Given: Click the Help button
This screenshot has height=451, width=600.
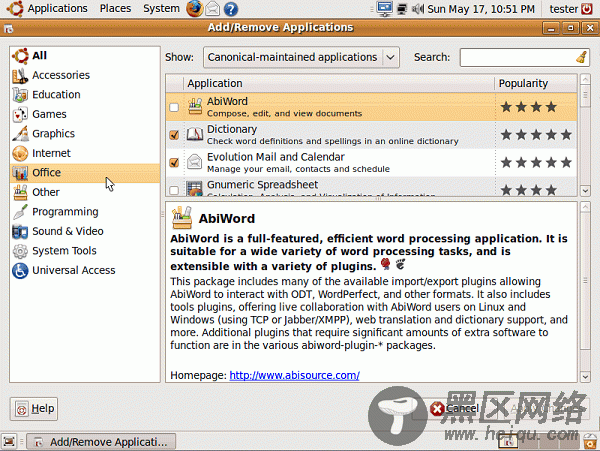Looking at the screenshot, I should pos(34,409).
